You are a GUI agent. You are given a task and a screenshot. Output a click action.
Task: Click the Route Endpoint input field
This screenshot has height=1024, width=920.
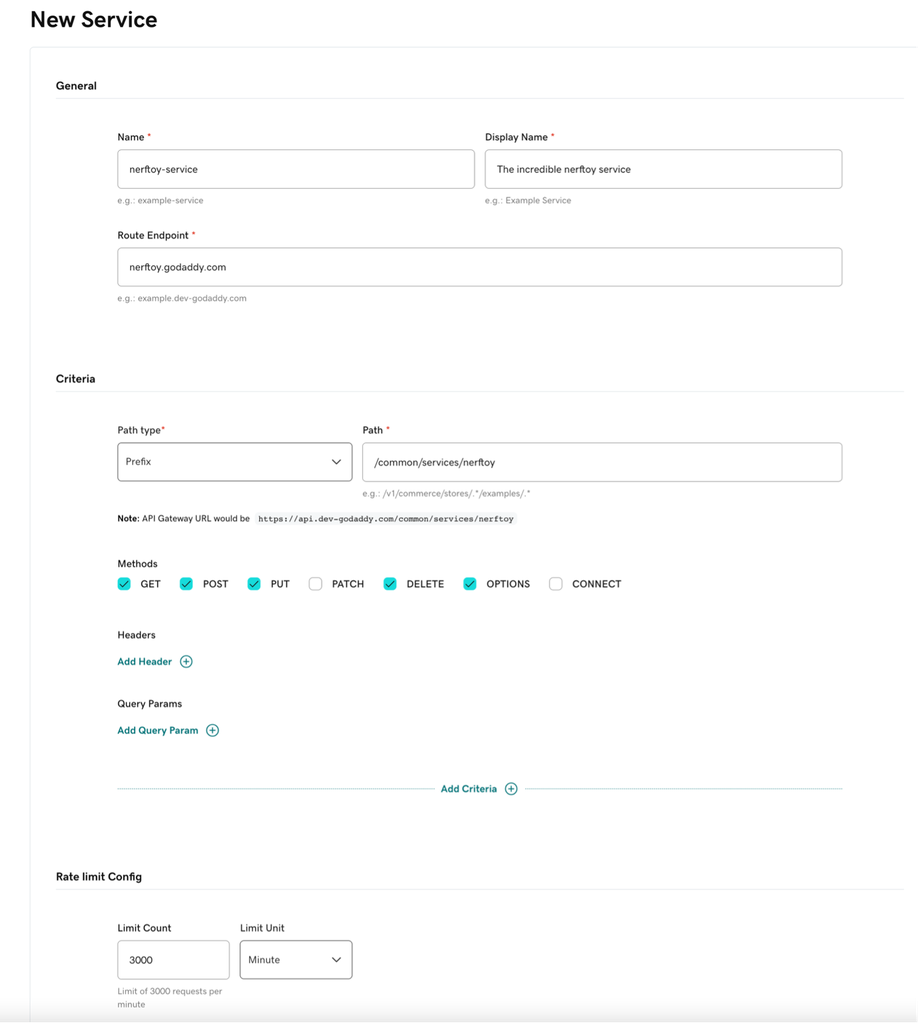click(x=479, y=268)
